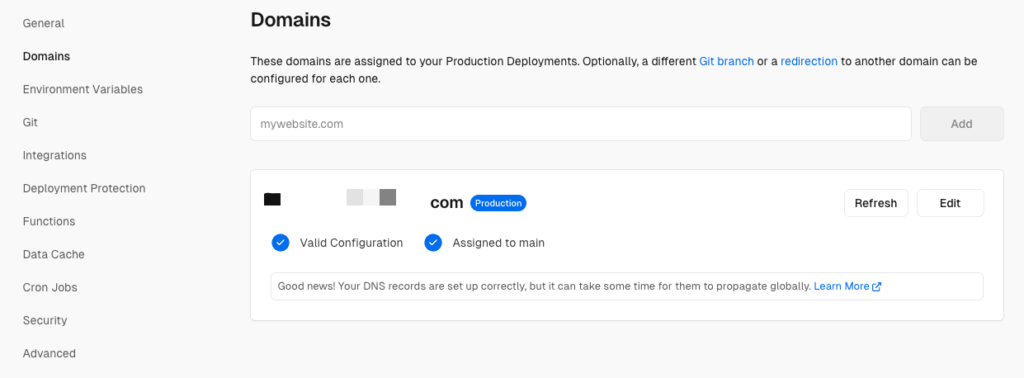The height and width of the screenshot is (378, 1024).
Task: Open the Git settings page
Action: [30, 122]
